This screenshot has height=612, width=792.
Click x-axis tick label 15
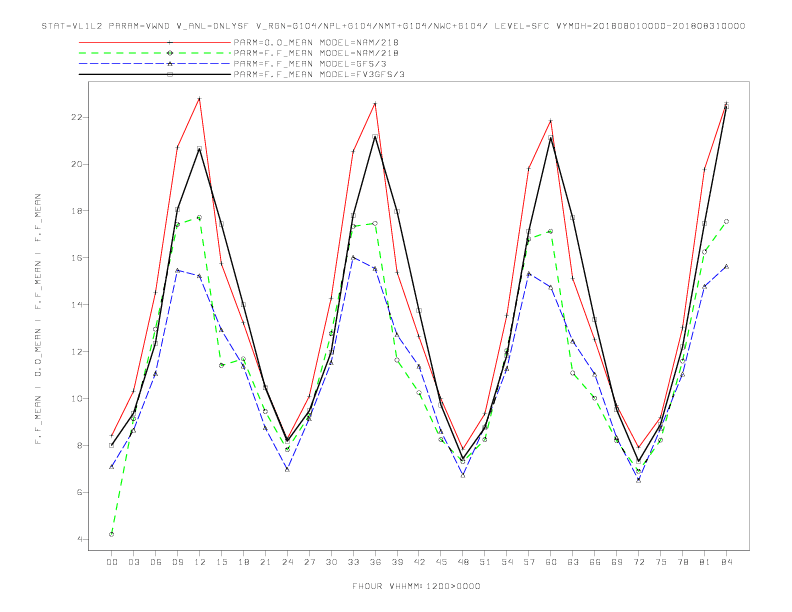tap(221, 562)
